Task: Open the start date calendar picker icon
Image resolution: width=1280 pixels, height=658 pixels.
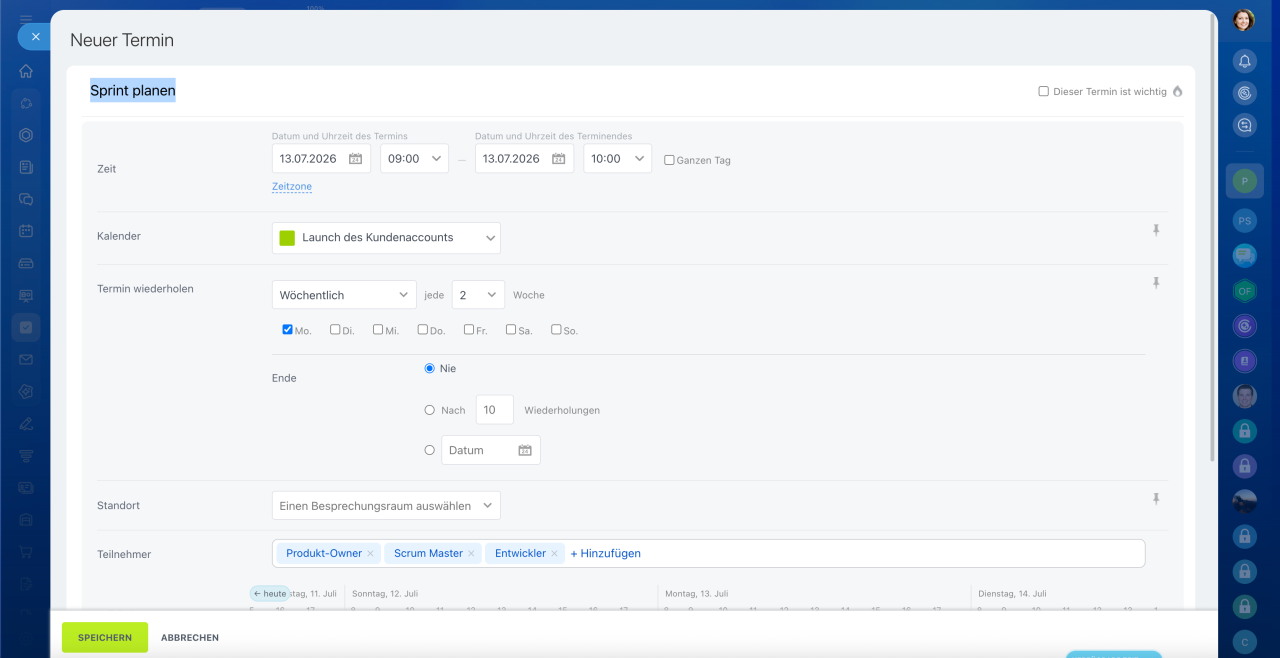Action: tap(355, 158)
